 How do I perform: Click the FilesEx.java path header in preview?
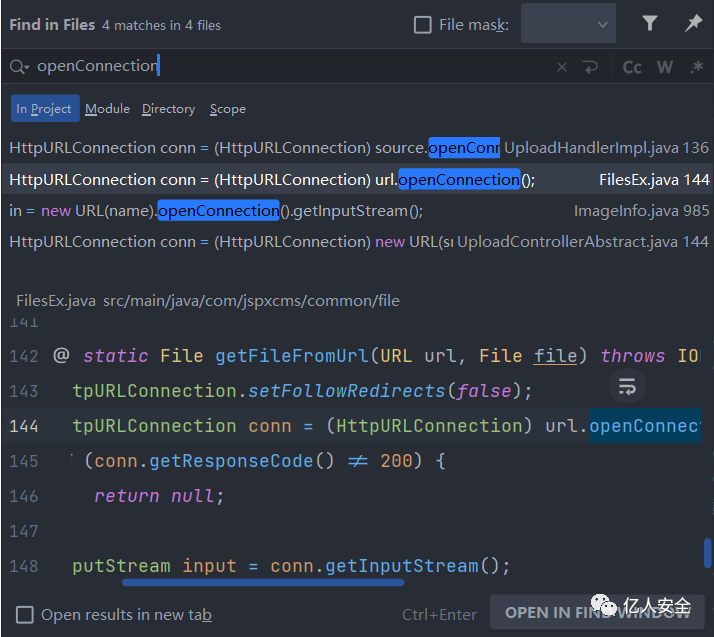[208, 301]
